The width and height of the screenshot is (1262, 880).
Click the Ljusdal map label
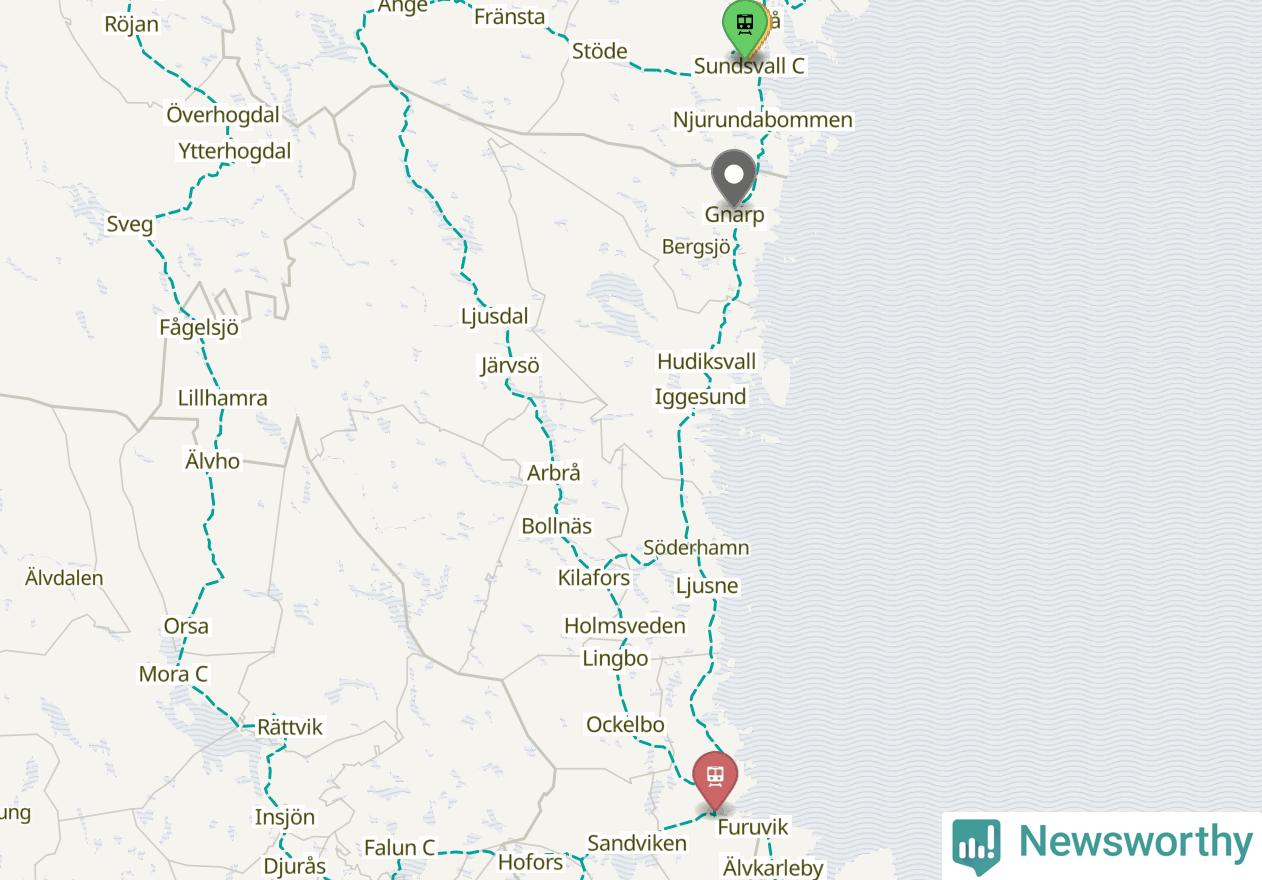click(494, 316)
